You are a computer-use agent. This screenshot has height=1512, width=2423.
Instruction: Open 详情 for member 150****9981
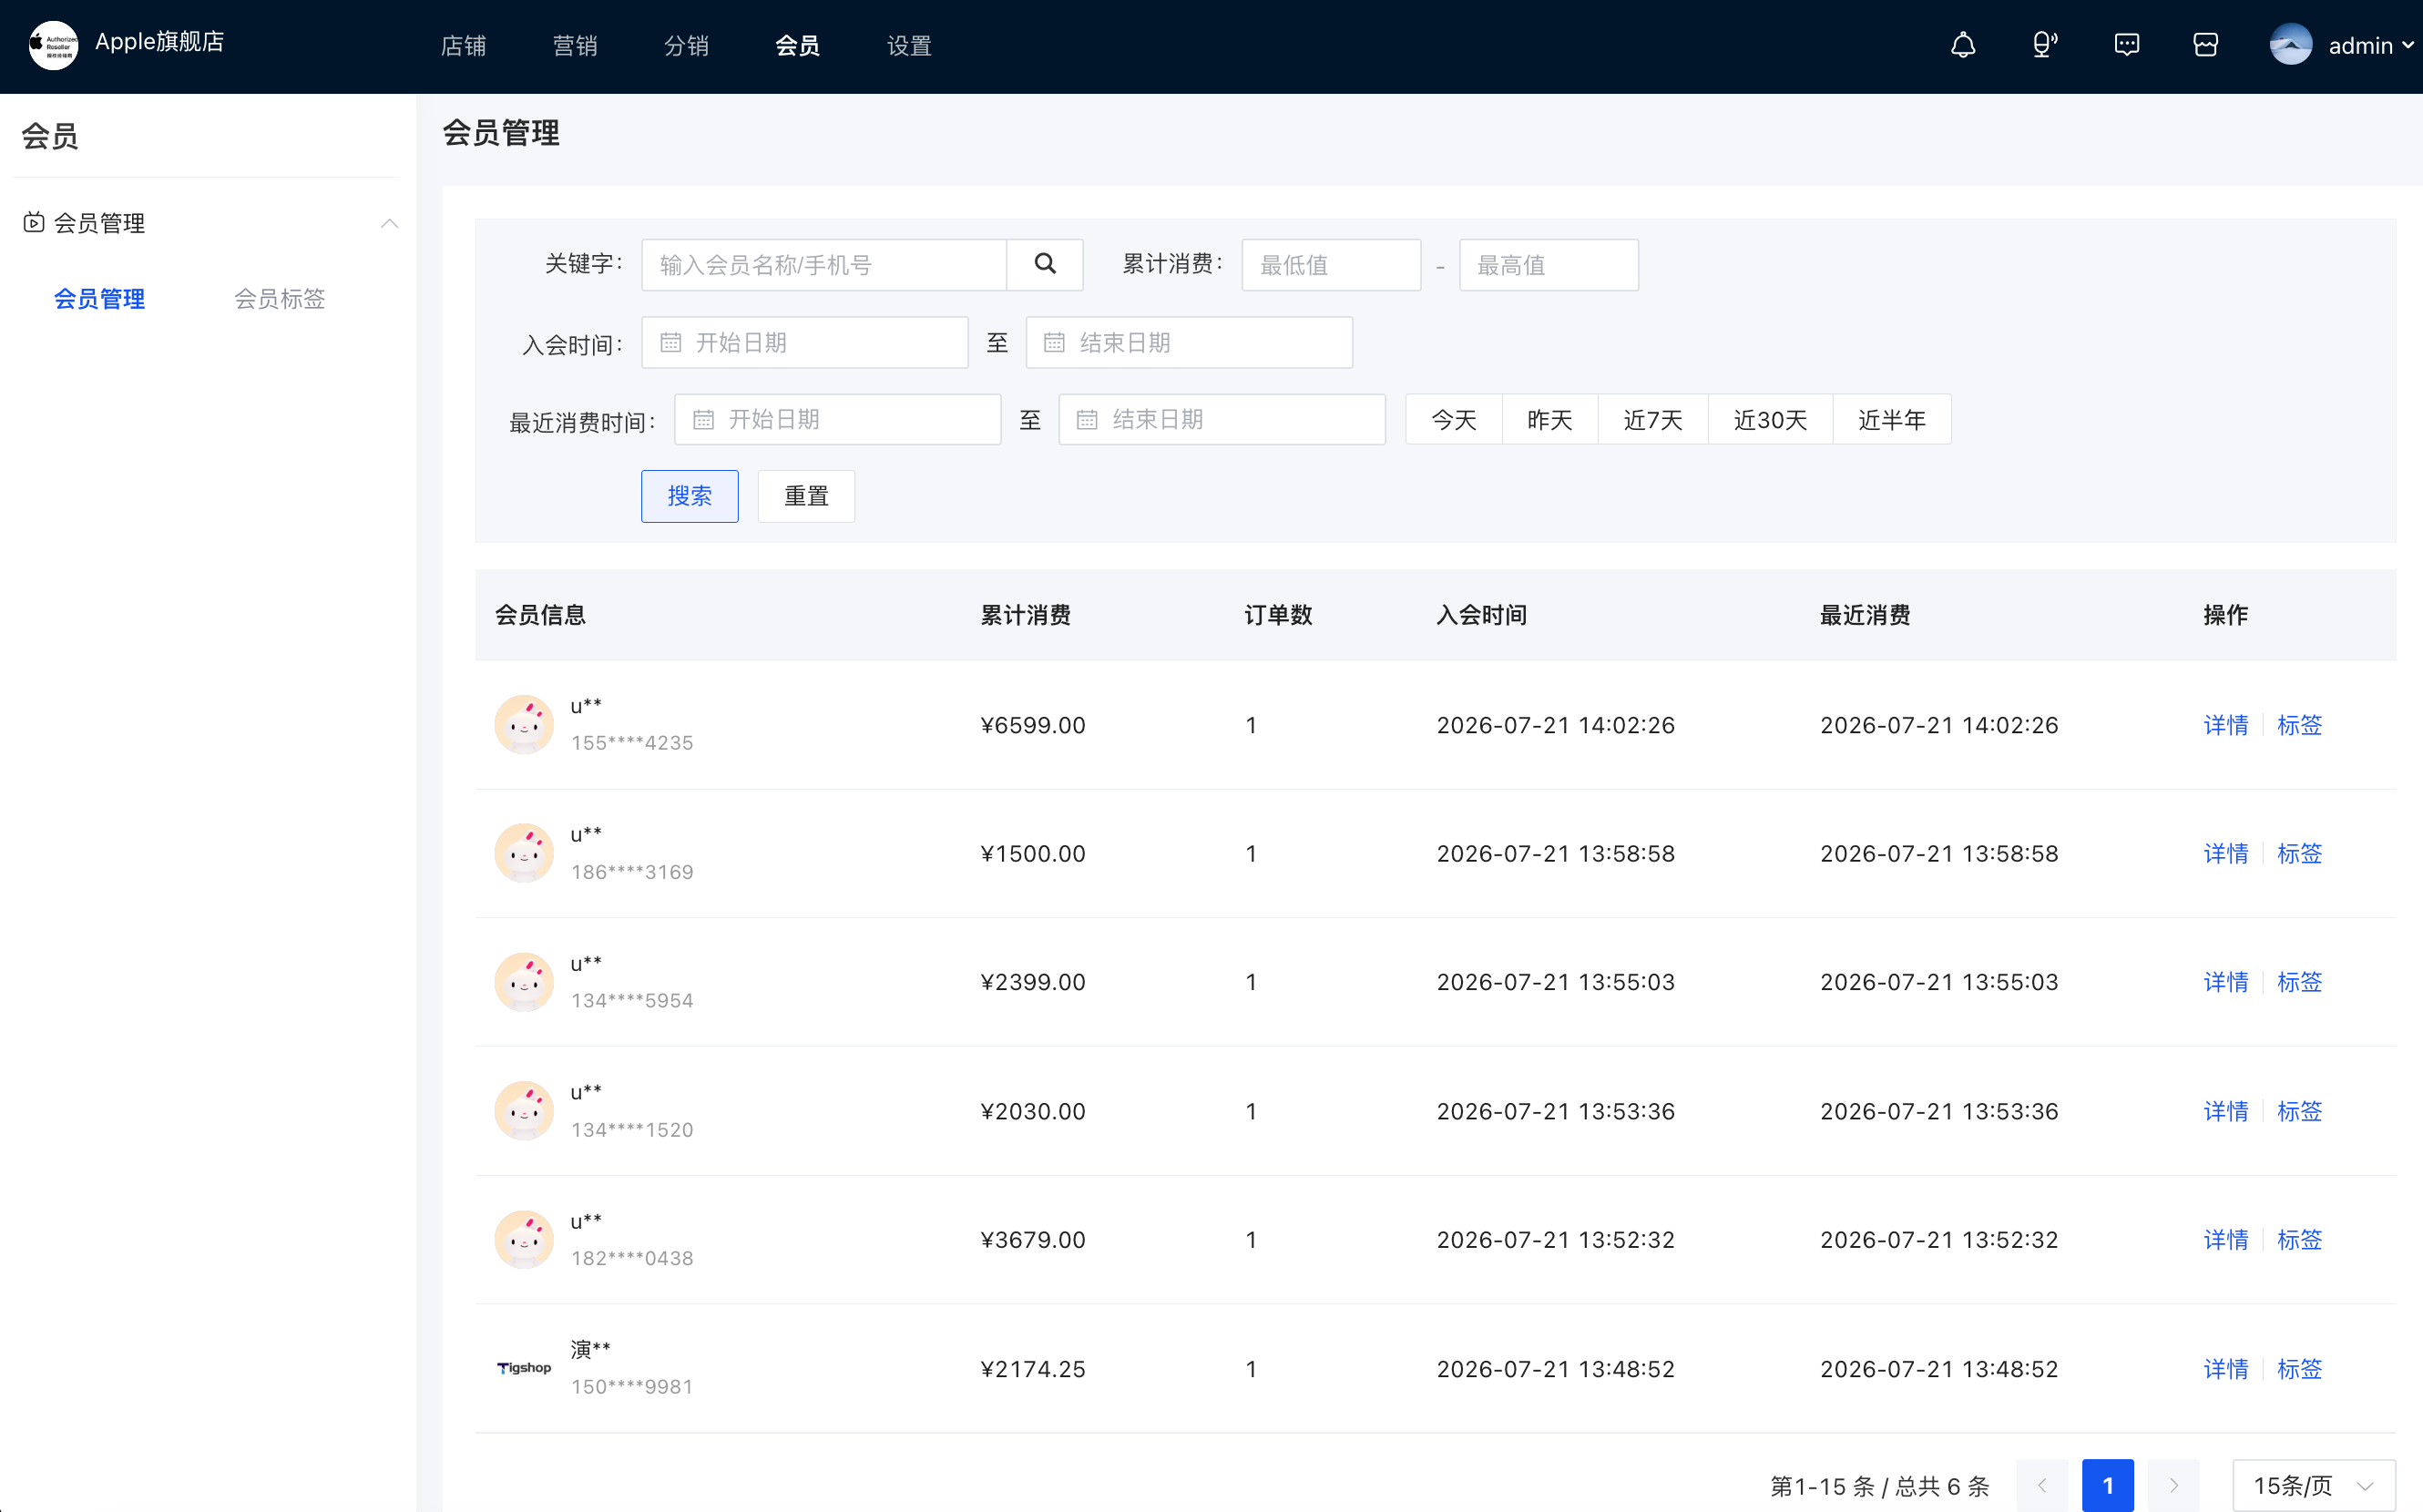coord(2226,1368)
